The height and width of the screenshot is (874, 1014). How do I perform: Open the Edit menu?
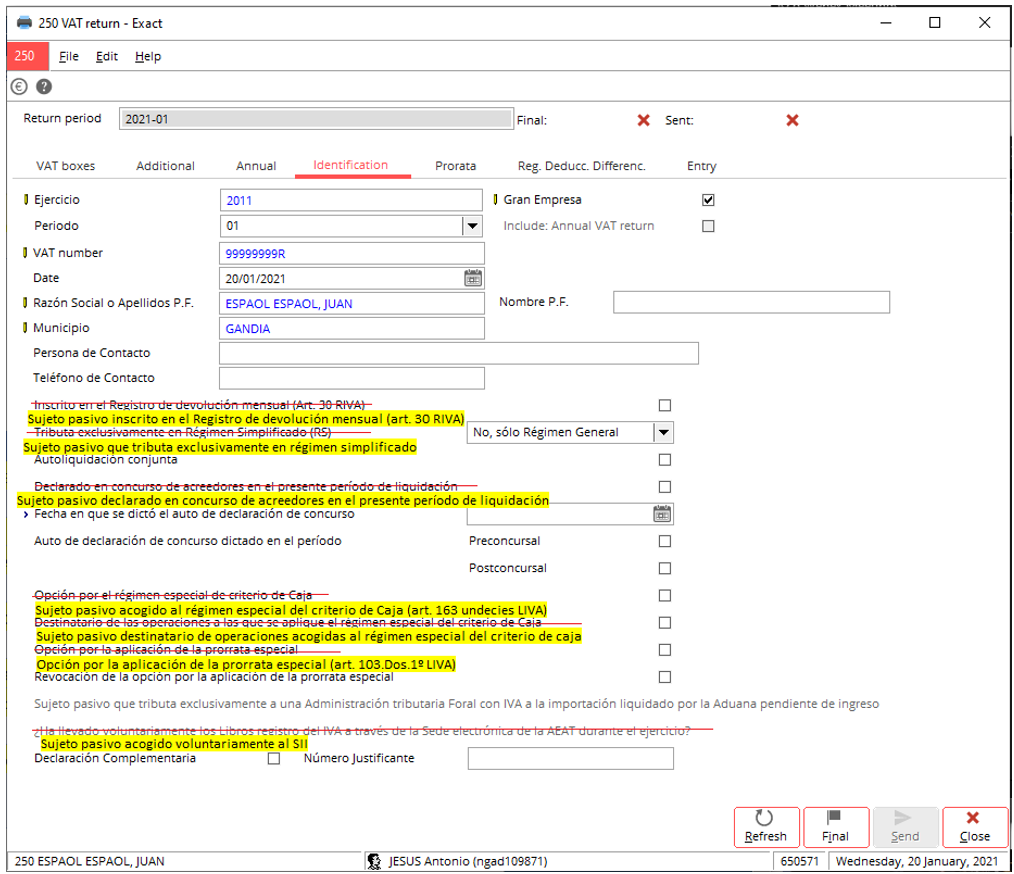(107, 56)
